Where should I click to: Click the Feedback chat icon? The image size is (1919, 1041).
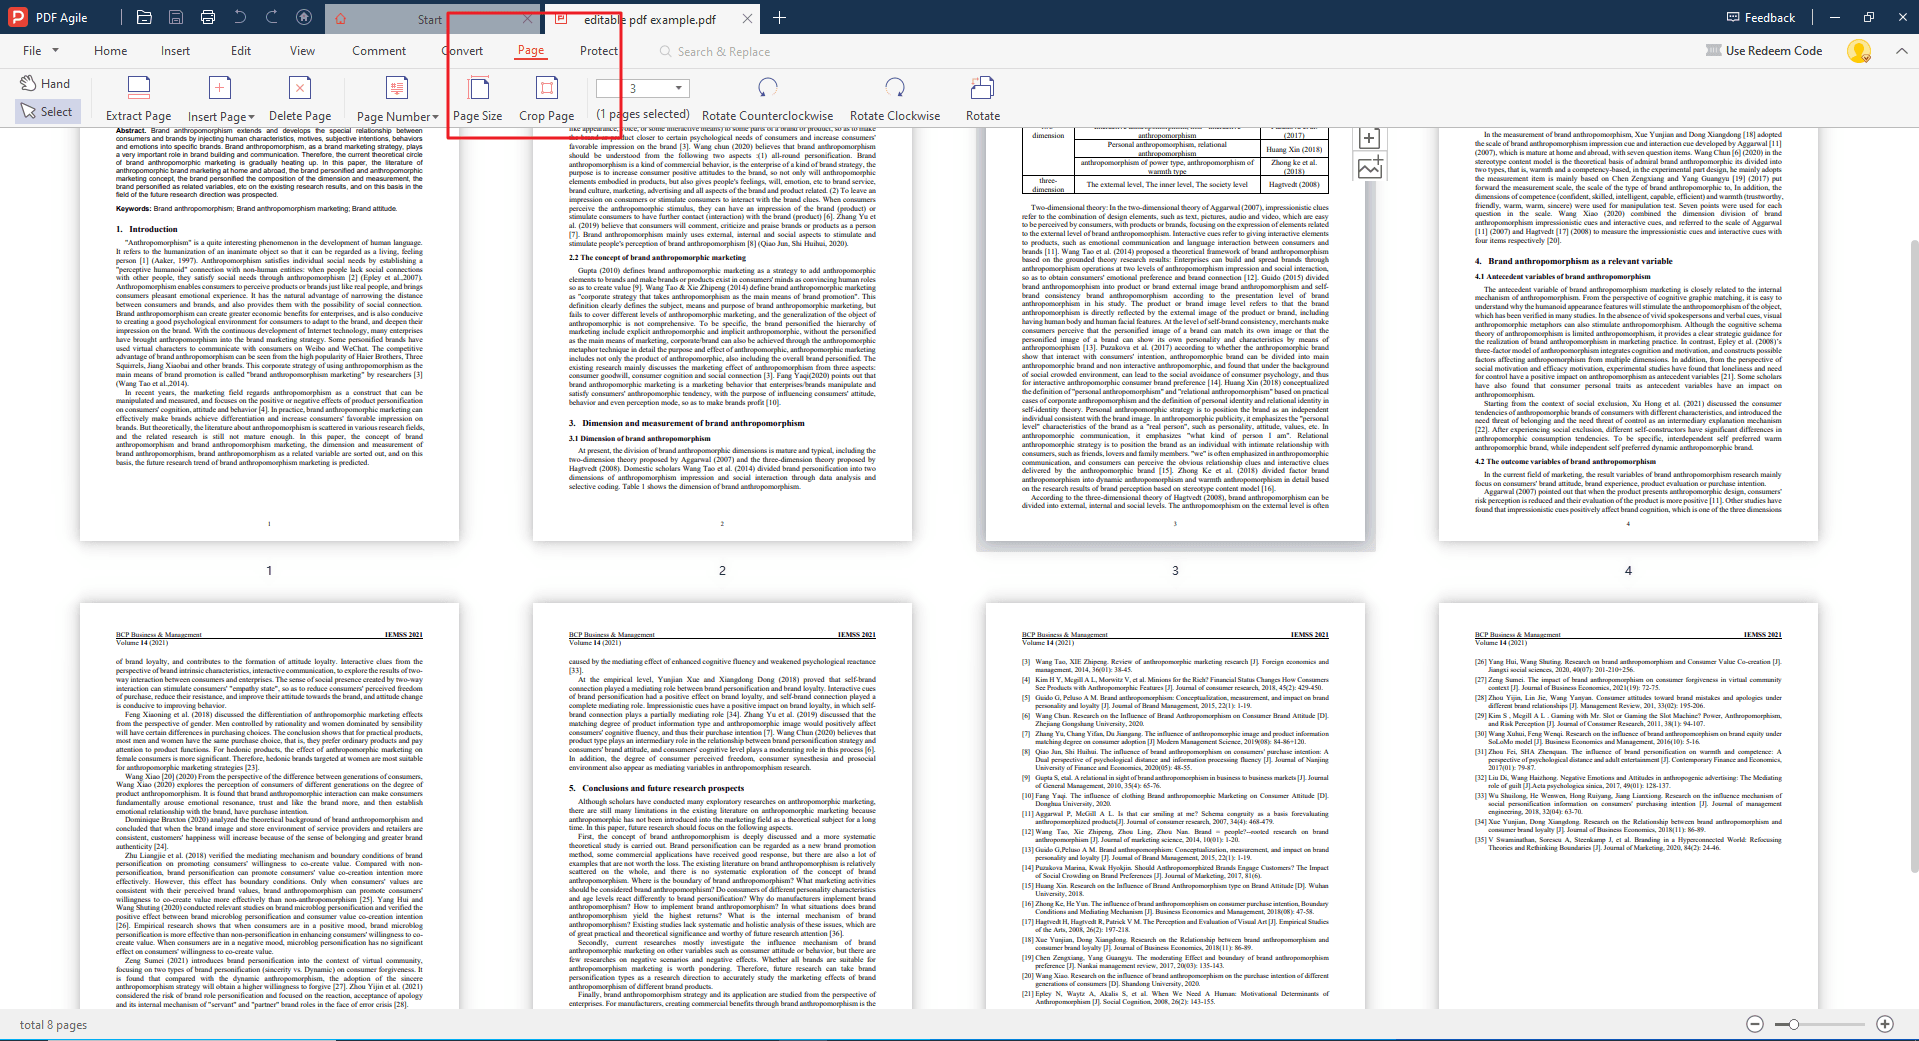[1733, 18]
